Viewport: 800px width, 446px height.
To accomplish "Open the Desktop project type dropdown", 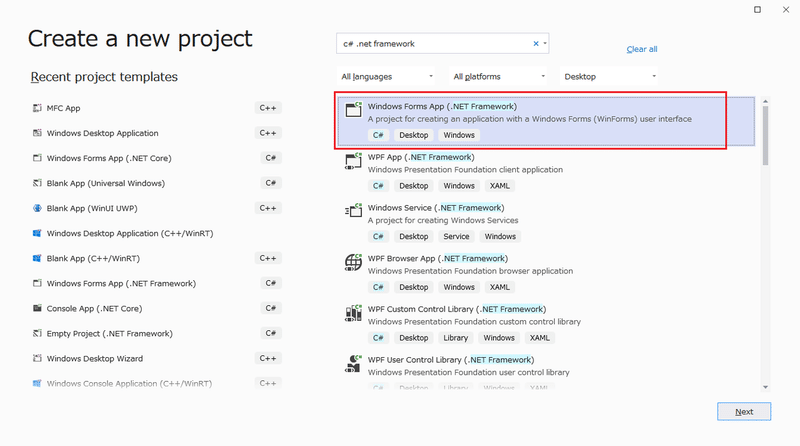I will point(610,76).
